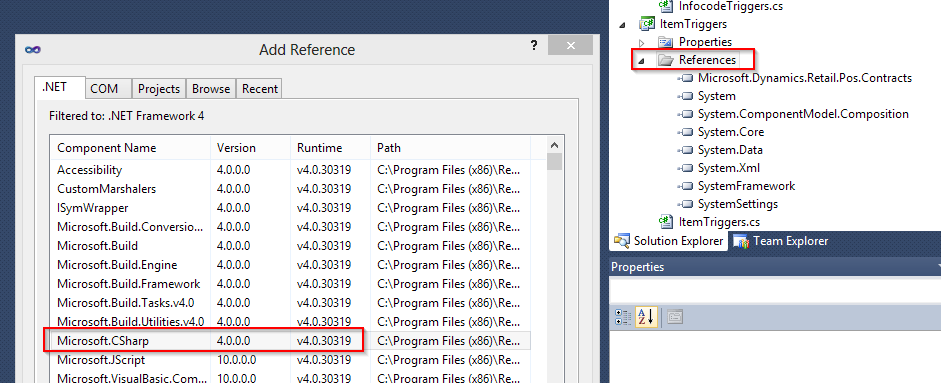941x383 pixels.
Task: Click the help question mark in Add Reference
Action: [534, 45]
